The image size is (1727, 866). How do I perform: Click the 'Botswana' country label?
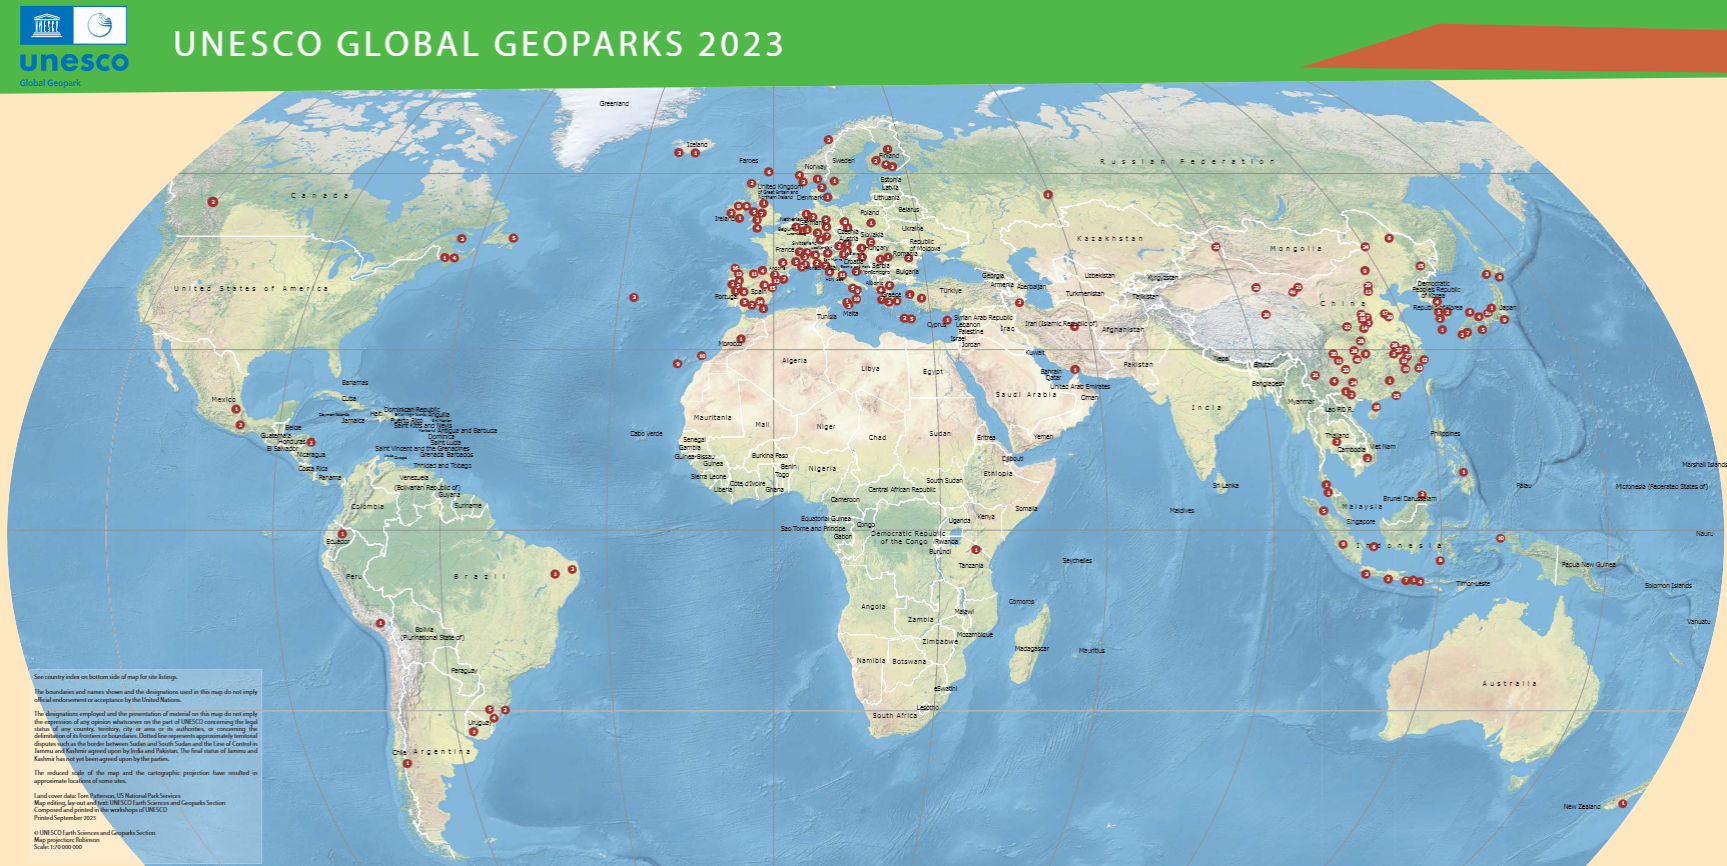click(909, 661)
